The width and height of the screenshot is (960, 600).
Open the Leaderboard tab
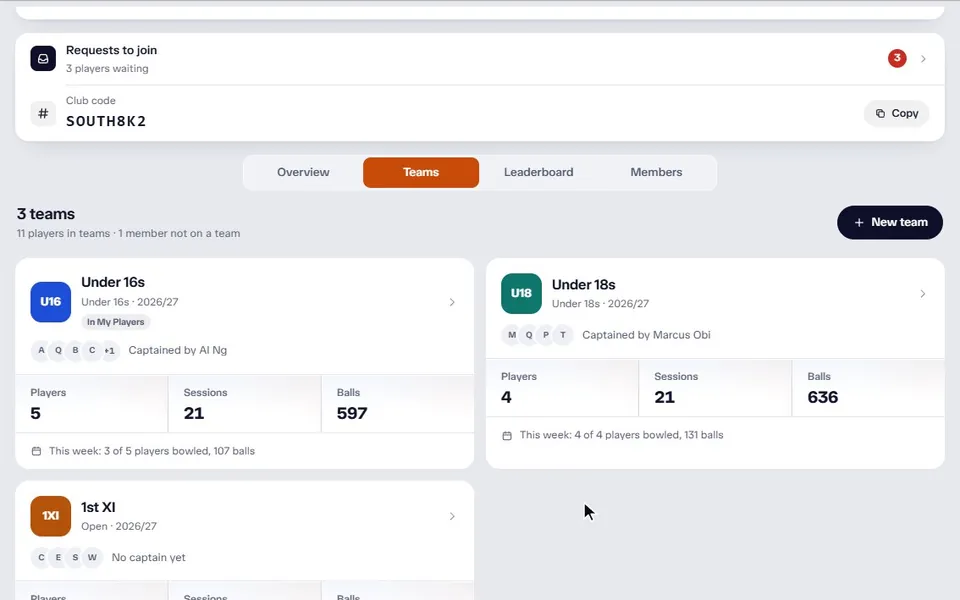coord(539,173)
